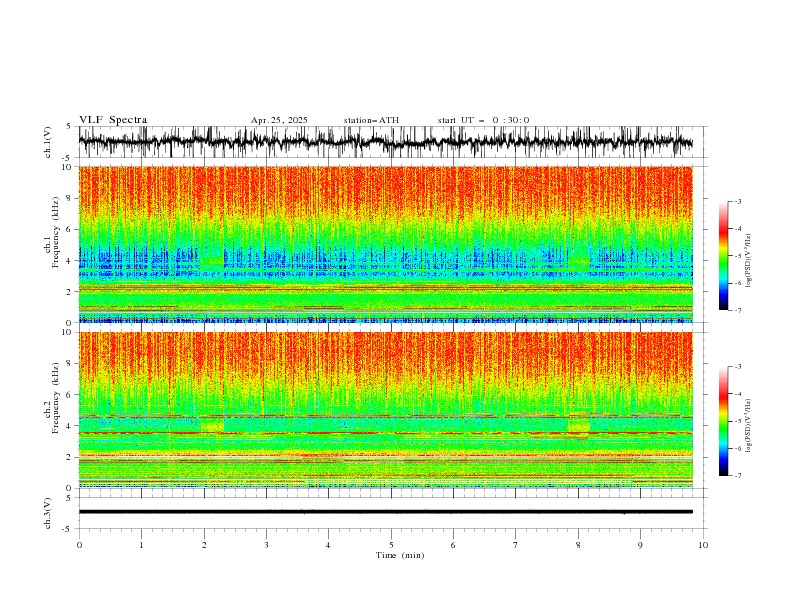792x612 pixels.
Task: Click the 'ch.3(V)' axis label
Action: pos(48,513)
